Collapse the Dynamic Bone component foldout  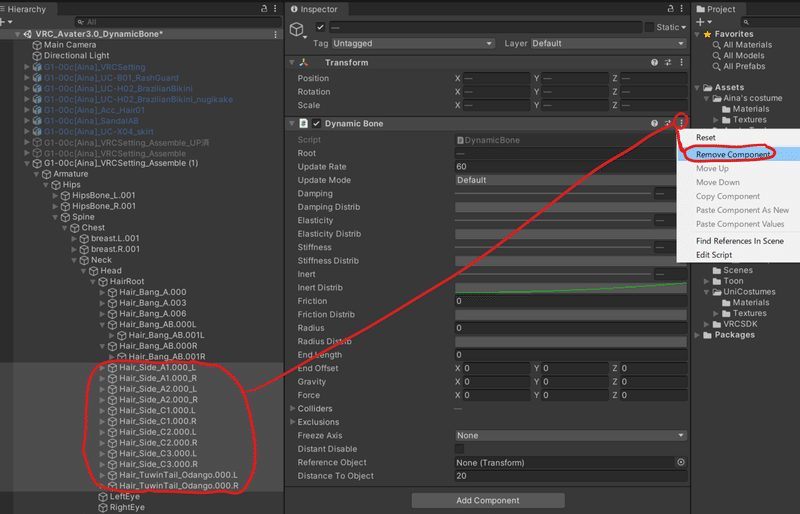point(292,124)
